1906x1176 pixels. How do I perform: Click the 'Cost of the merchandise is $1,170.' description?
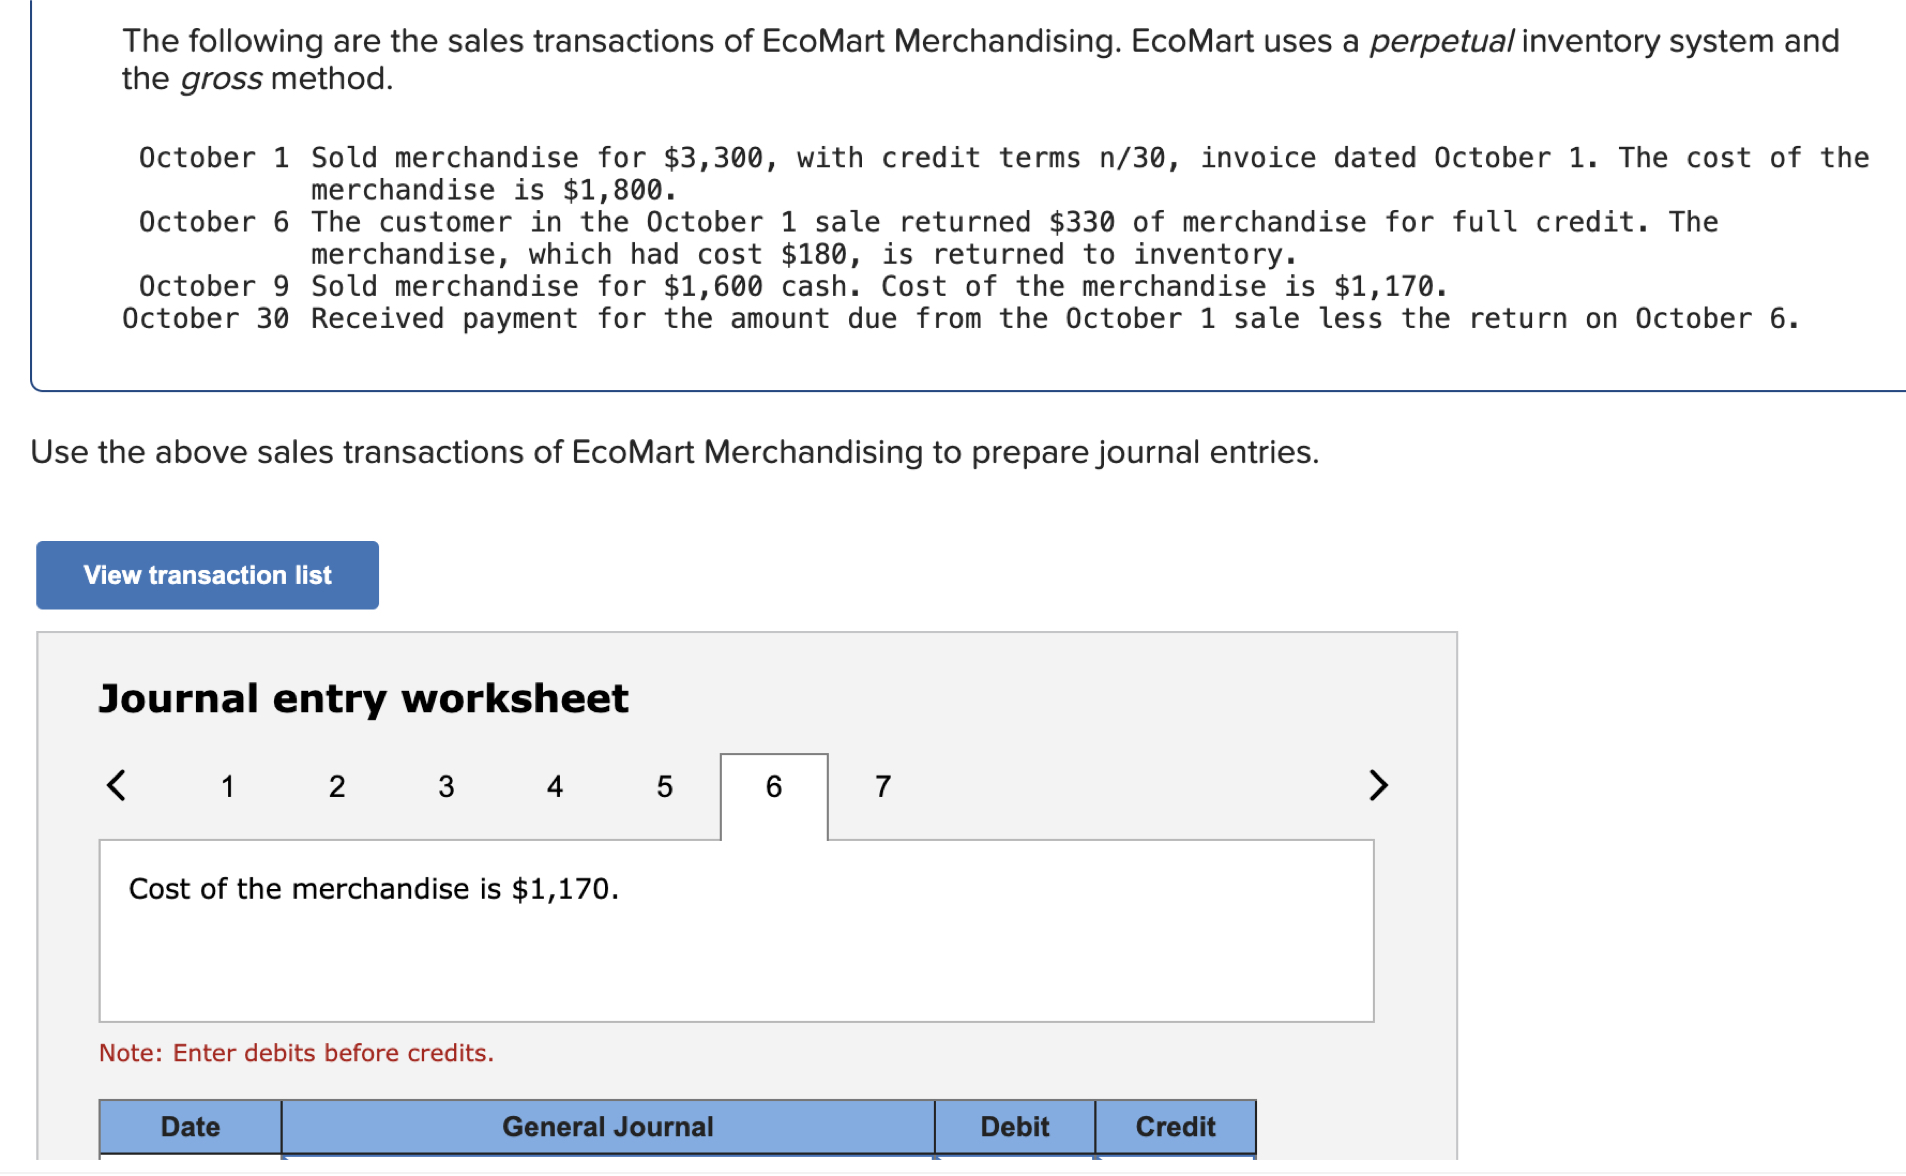pyautogui.click(x=374, y=889)
